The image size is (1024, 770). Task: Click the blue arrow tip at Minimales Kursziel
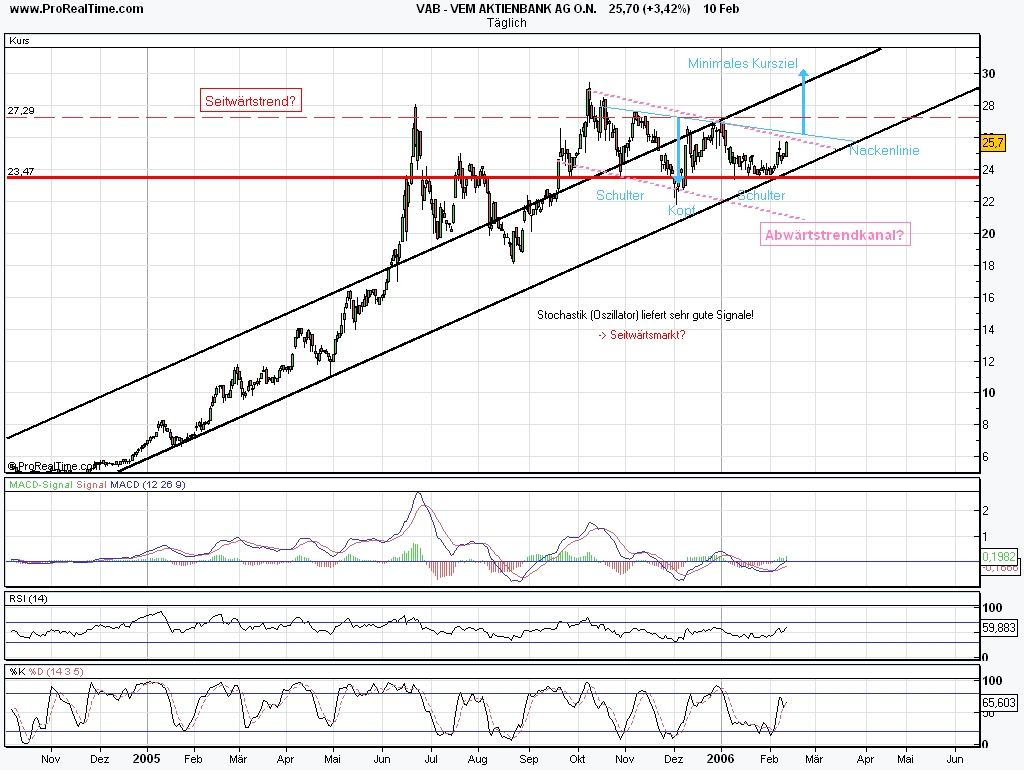(803, 72)
